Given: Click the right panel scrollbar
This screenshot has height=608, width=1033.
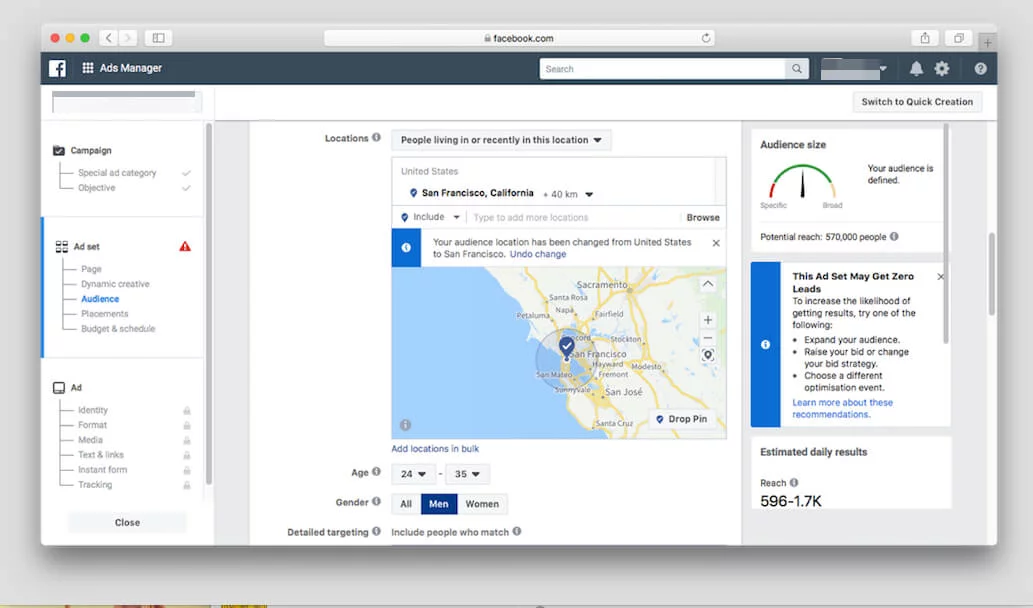Looking at the screenshot, I should pyautogui.click(x=946, y=234).
